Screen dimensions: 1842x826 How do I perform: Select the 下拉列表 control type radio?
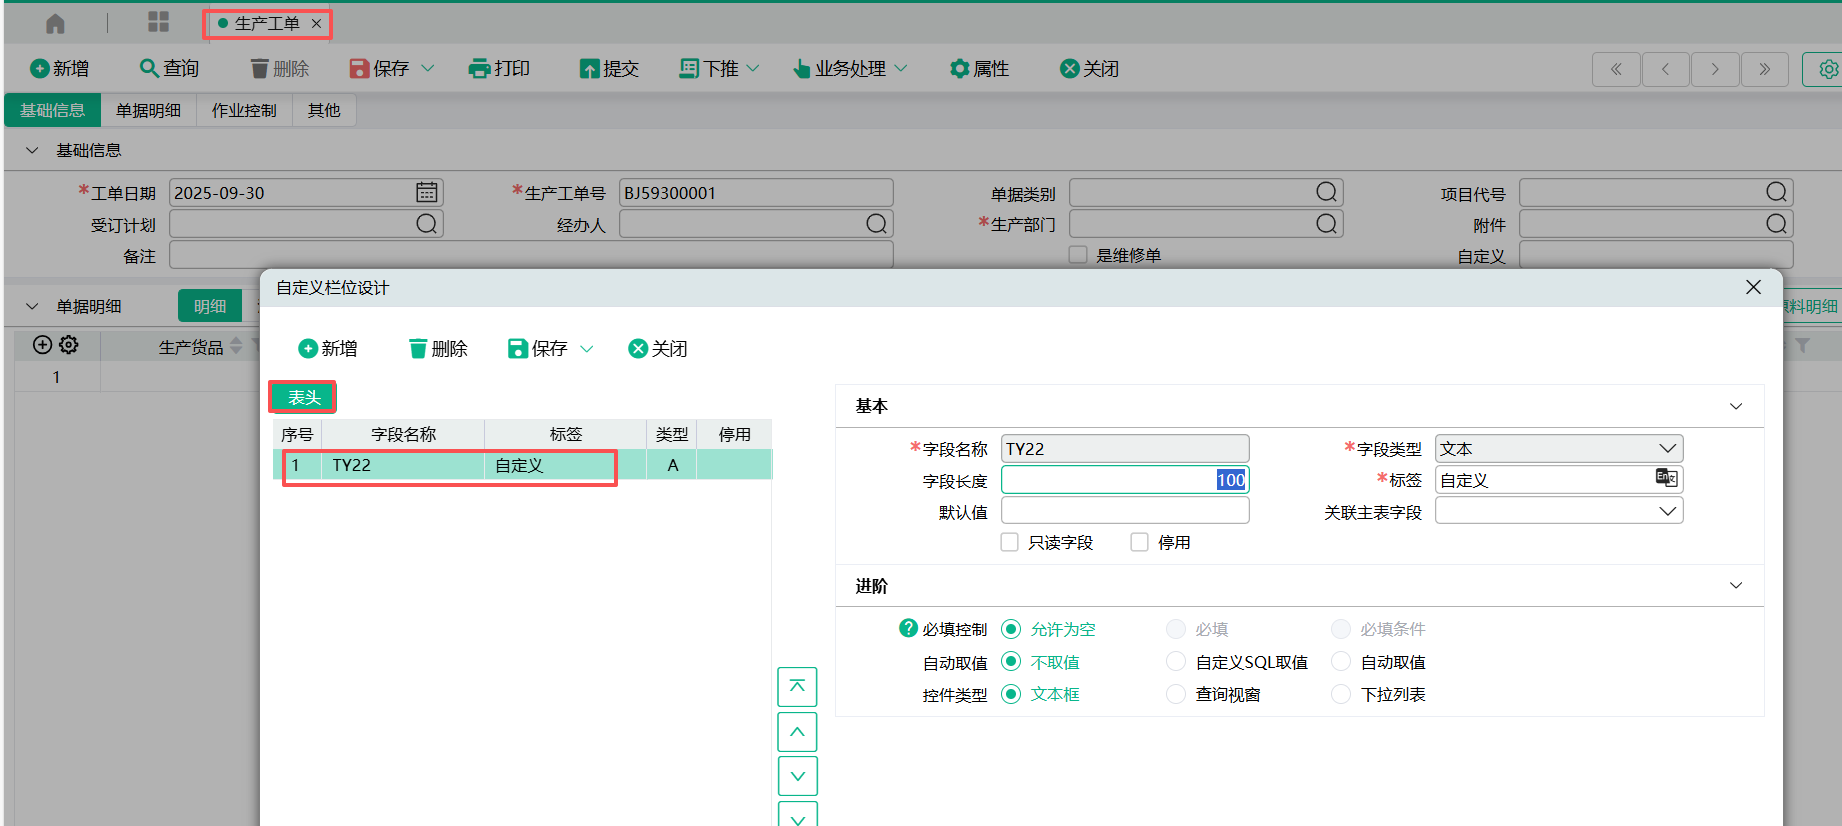pyautogui.click(x=1341, y=694)
